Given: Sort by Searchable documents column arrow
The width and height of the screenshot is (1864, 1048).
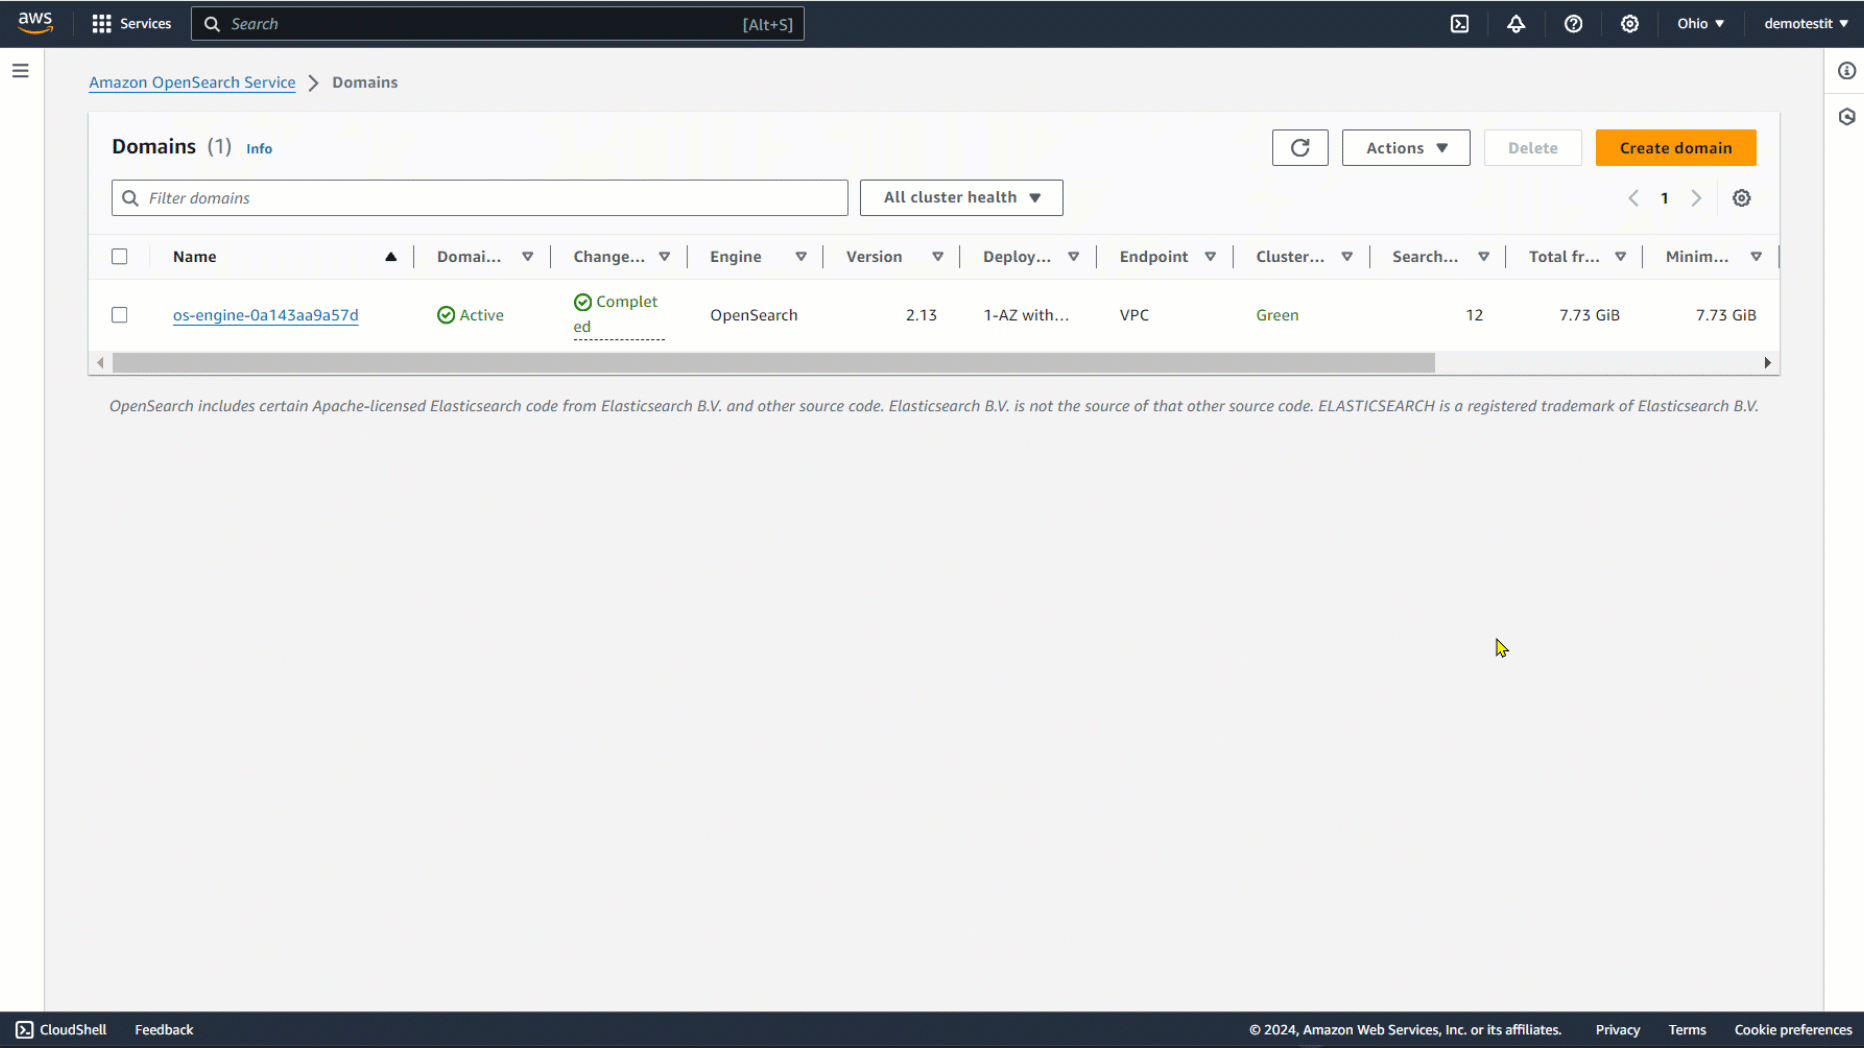Looking at the screenshot, I should click(x=1484, y=257).
